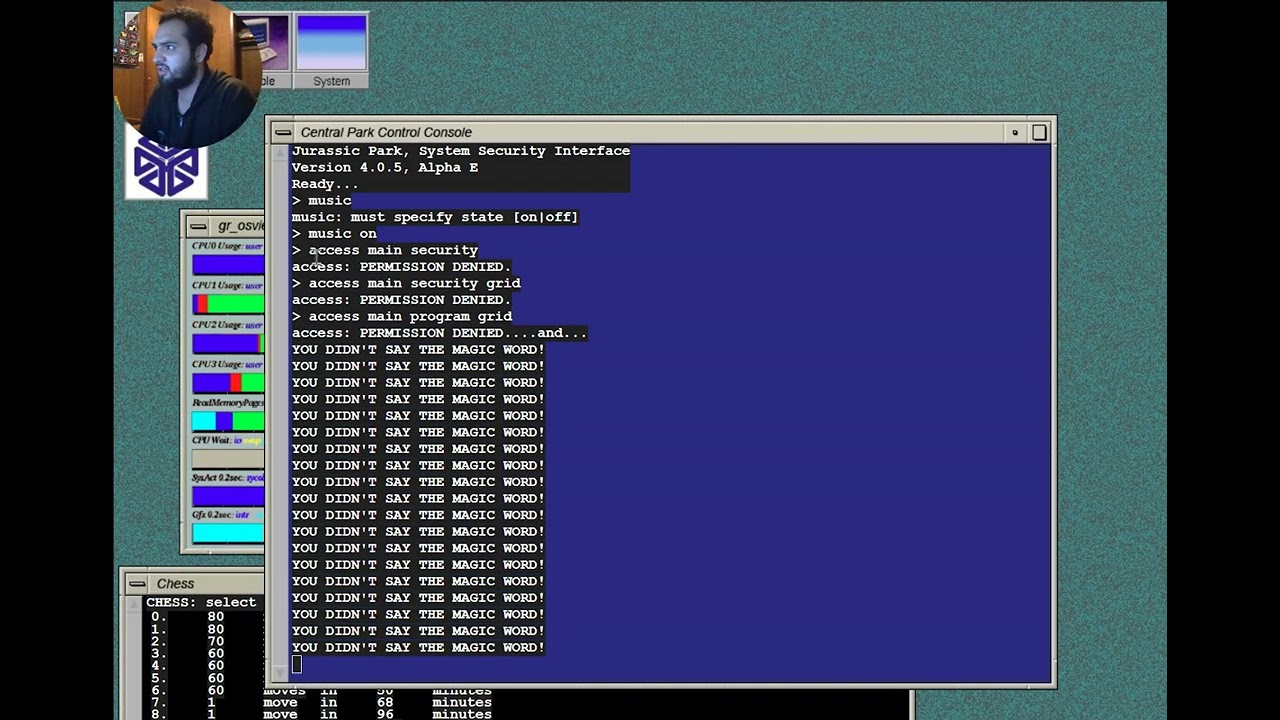Click the 'CPU1 Usage' label in gr_osview

pyautogui.click(x=217, y=286)
